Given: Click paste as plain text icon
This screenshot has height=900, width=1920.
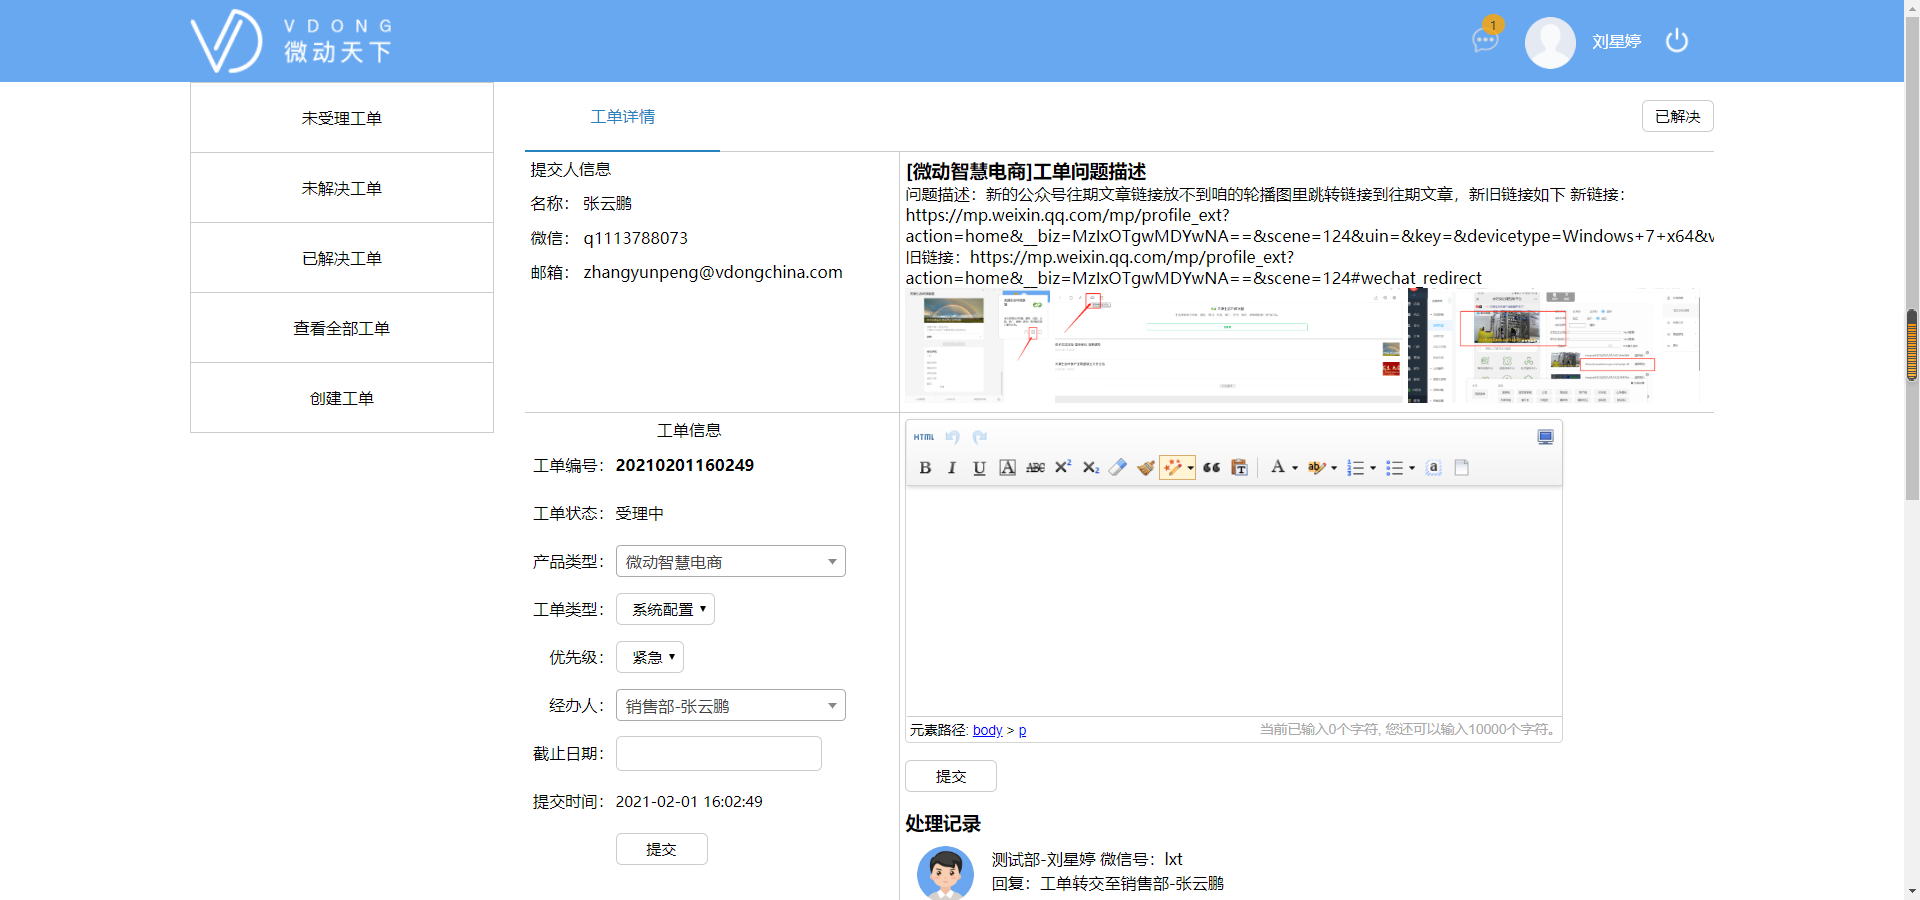Looking at the screenshot, I should point(1239,467).
